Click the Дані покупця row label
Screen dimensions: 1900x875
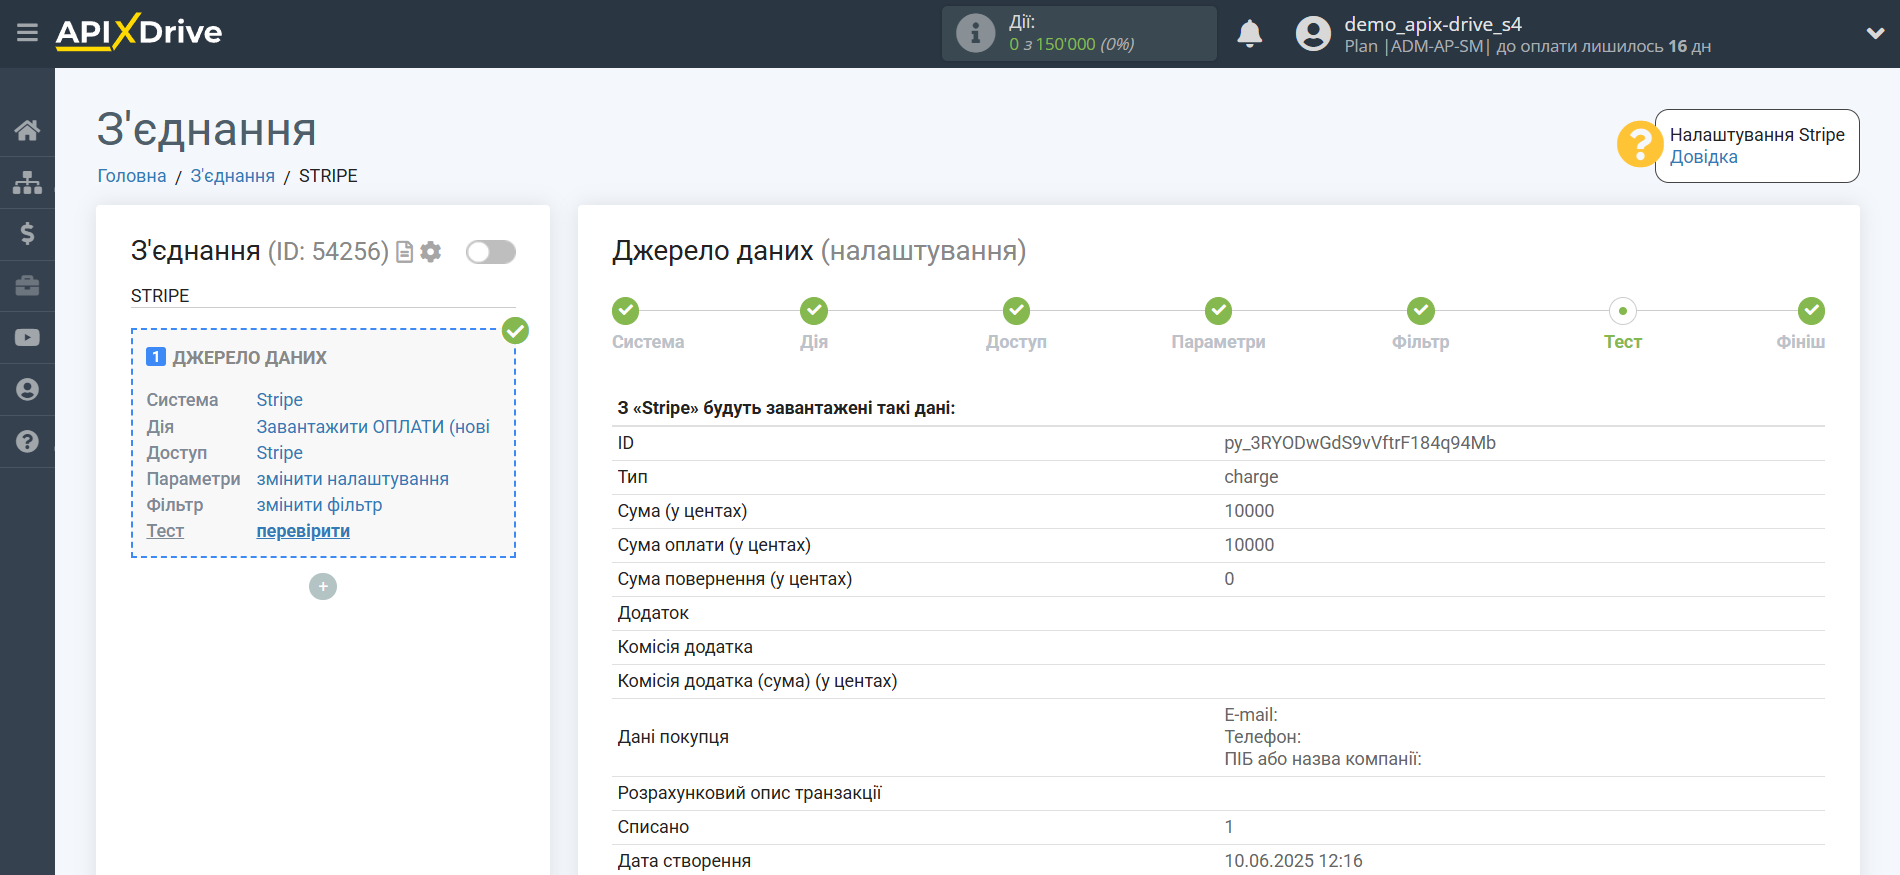point(673,737)
